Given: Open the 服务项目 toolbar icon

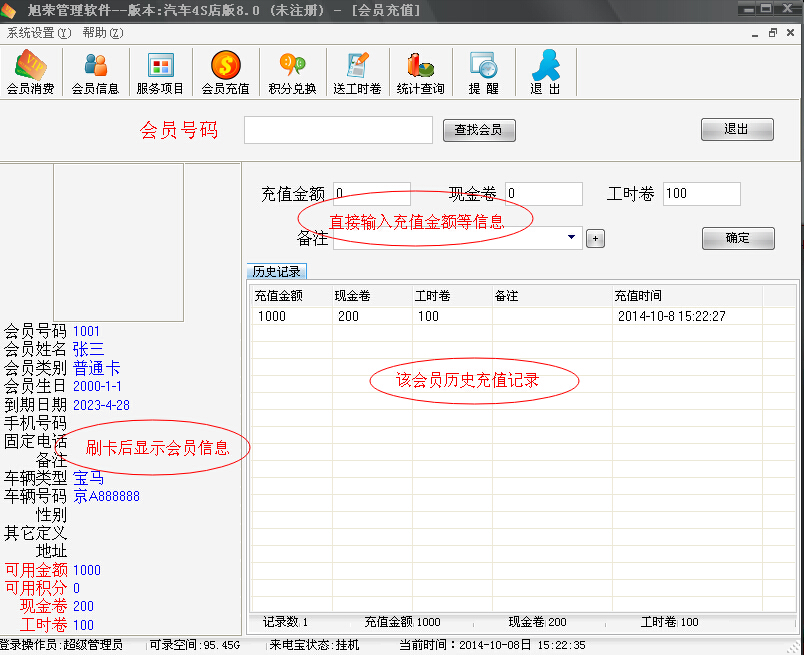Looking at the screenshot, I should coord(160,72).
